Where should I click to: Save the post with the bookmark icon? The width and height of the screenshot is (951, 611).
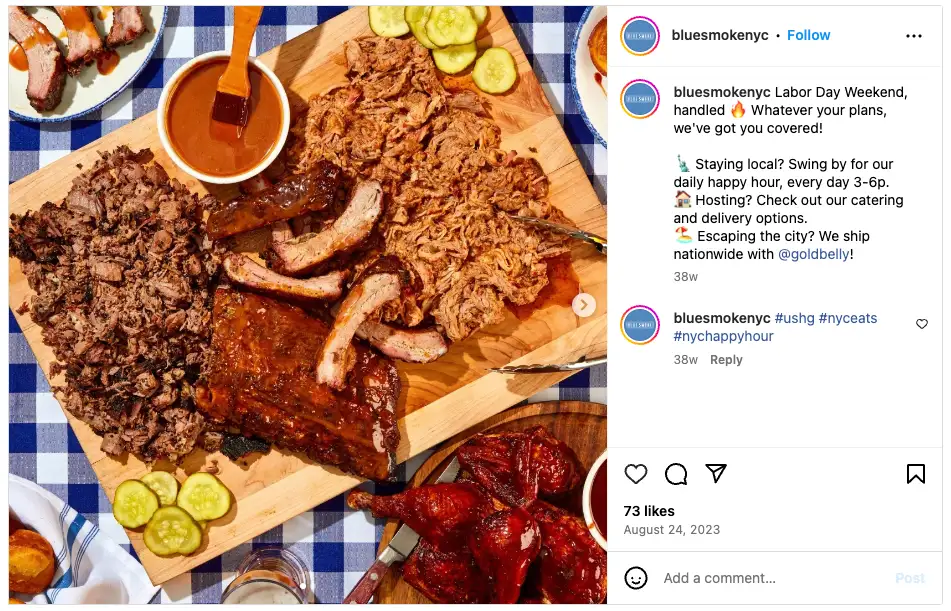915,474
